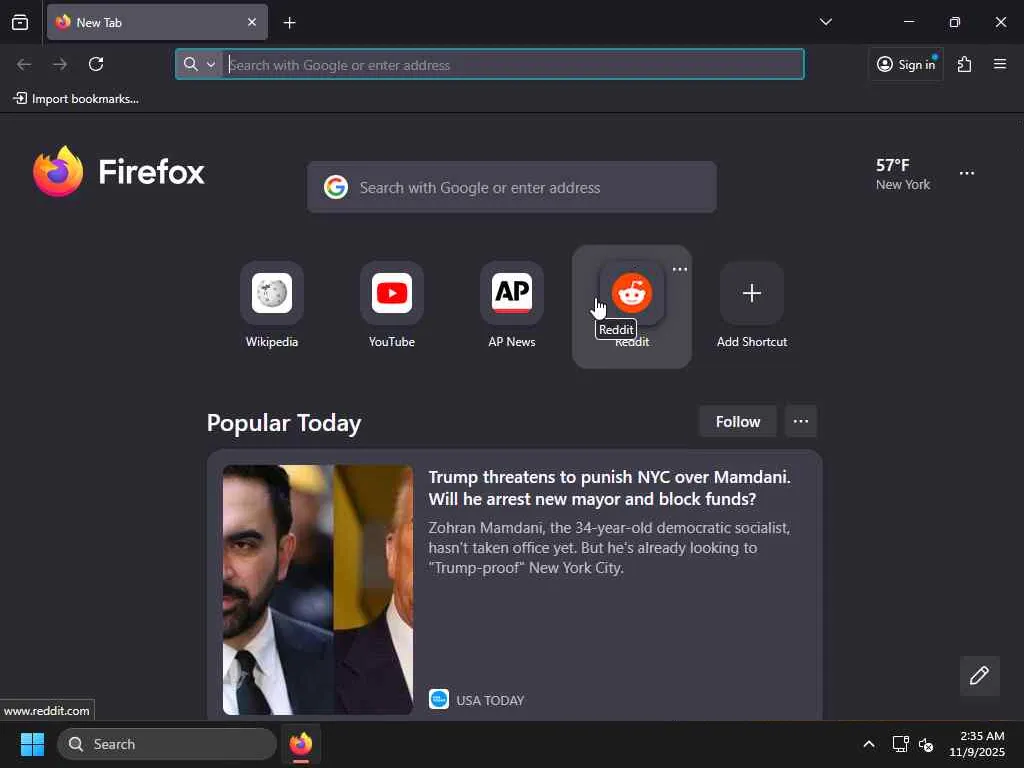Show hidden system tray icons
This screenshot has height=768, width=1024.
tap(869, 744)
